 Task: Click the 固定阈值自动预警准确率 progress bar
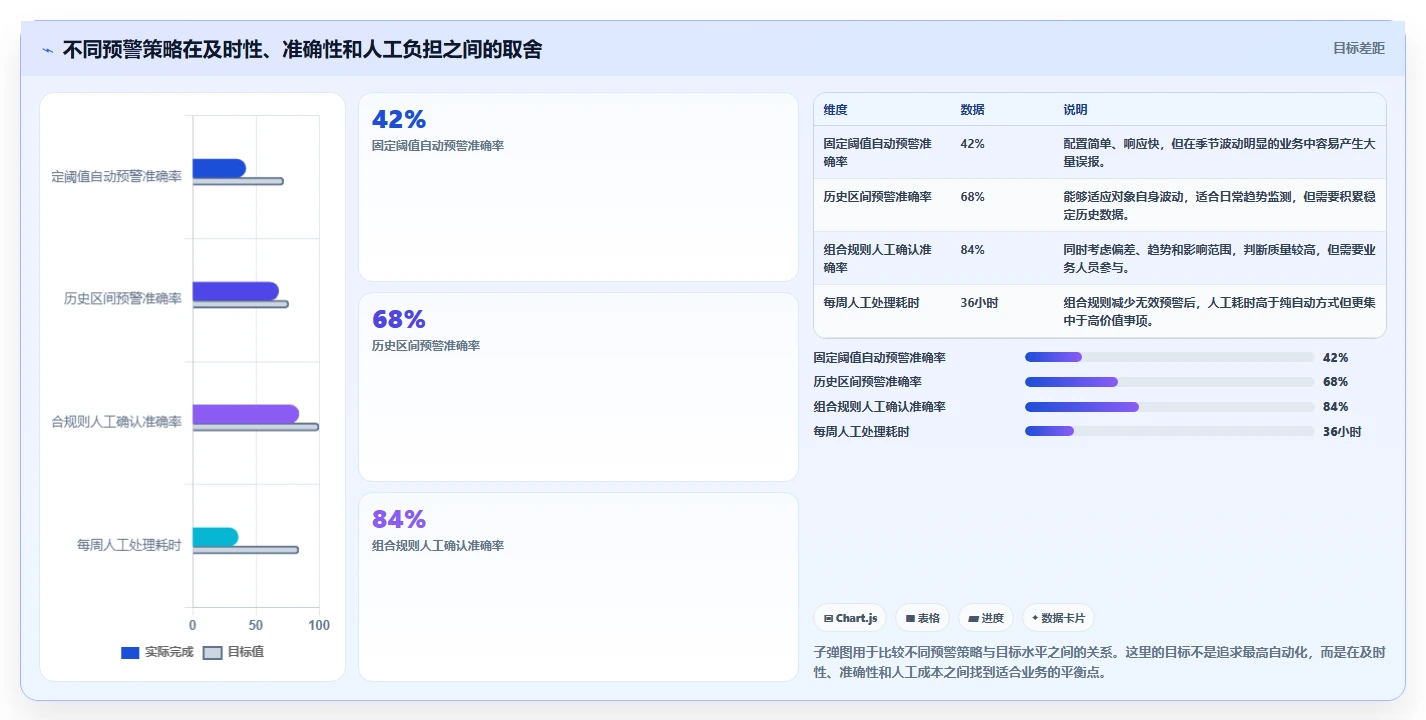[1169, 357]
